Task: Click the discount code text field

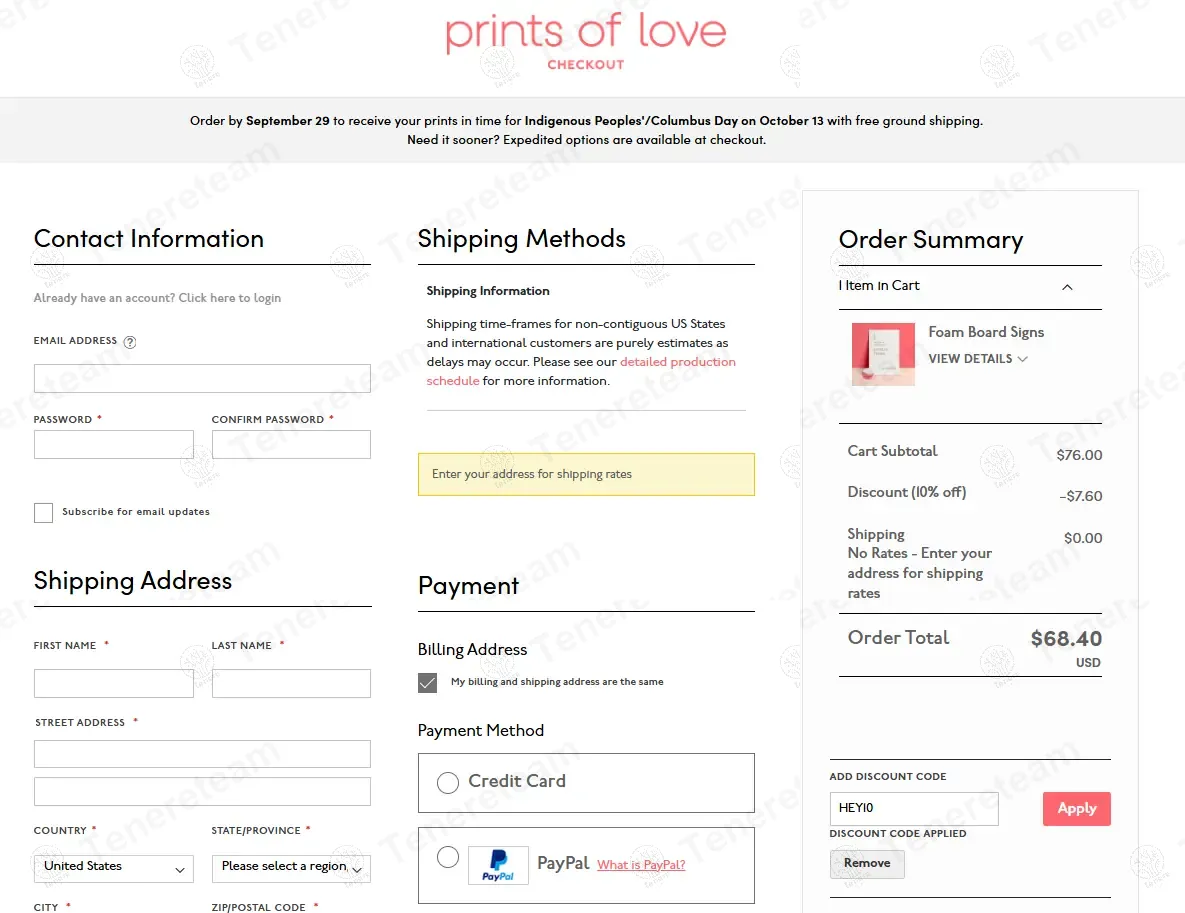Action: coord(913,809)
